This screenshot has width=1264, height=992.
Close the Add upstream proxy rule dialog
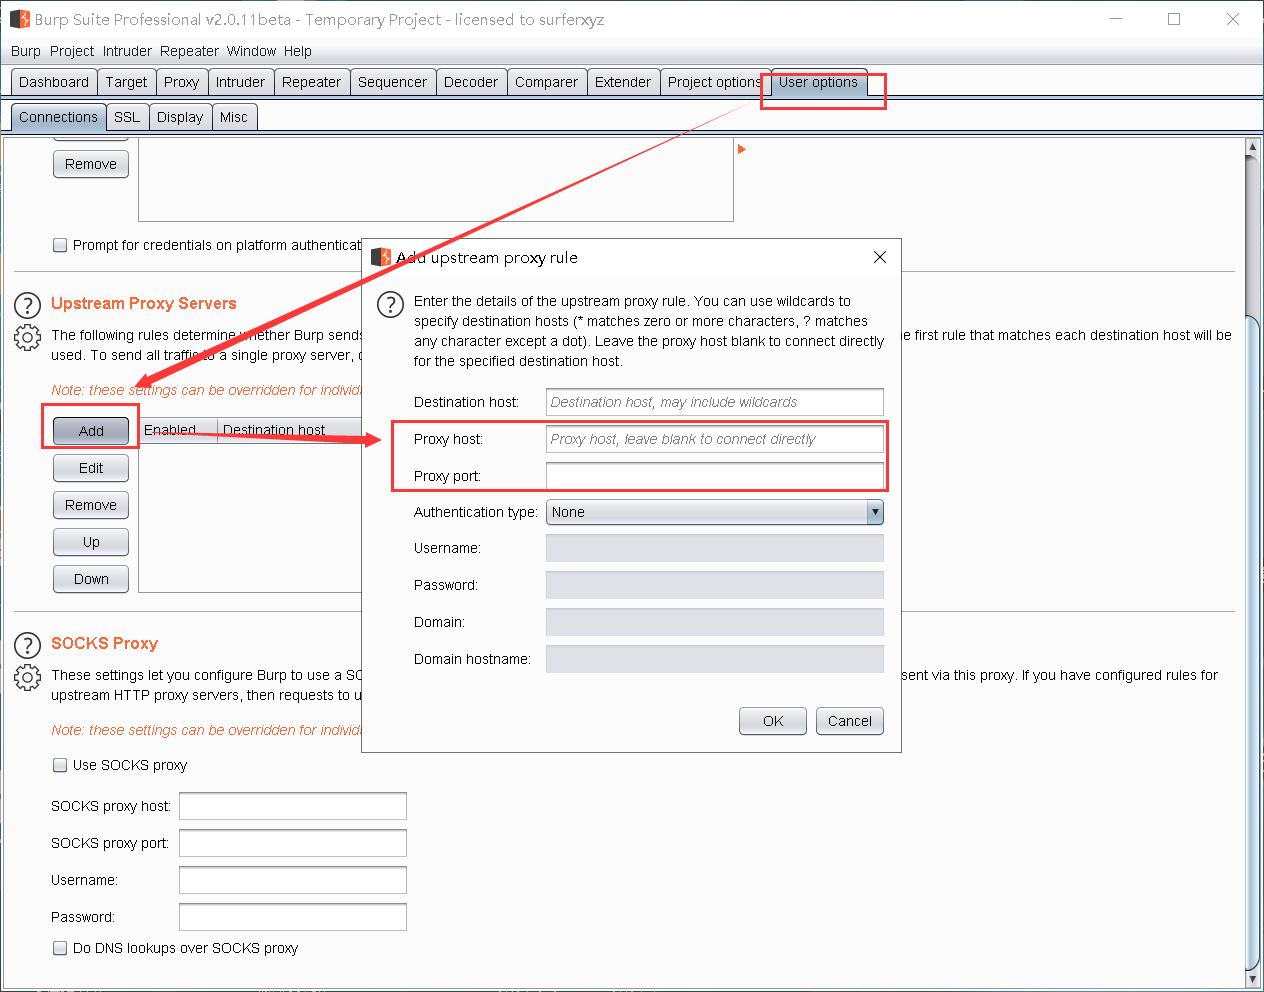point(879,257)
